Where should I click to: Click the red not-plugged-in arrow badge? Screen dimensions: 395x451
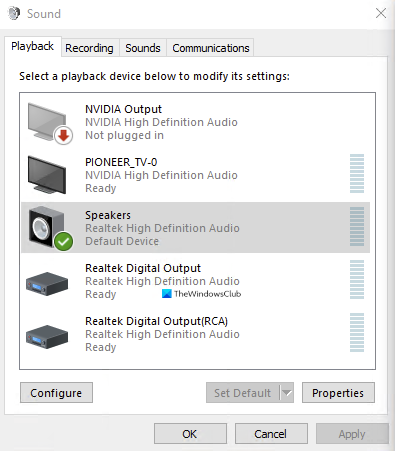(x=63, y=136)
